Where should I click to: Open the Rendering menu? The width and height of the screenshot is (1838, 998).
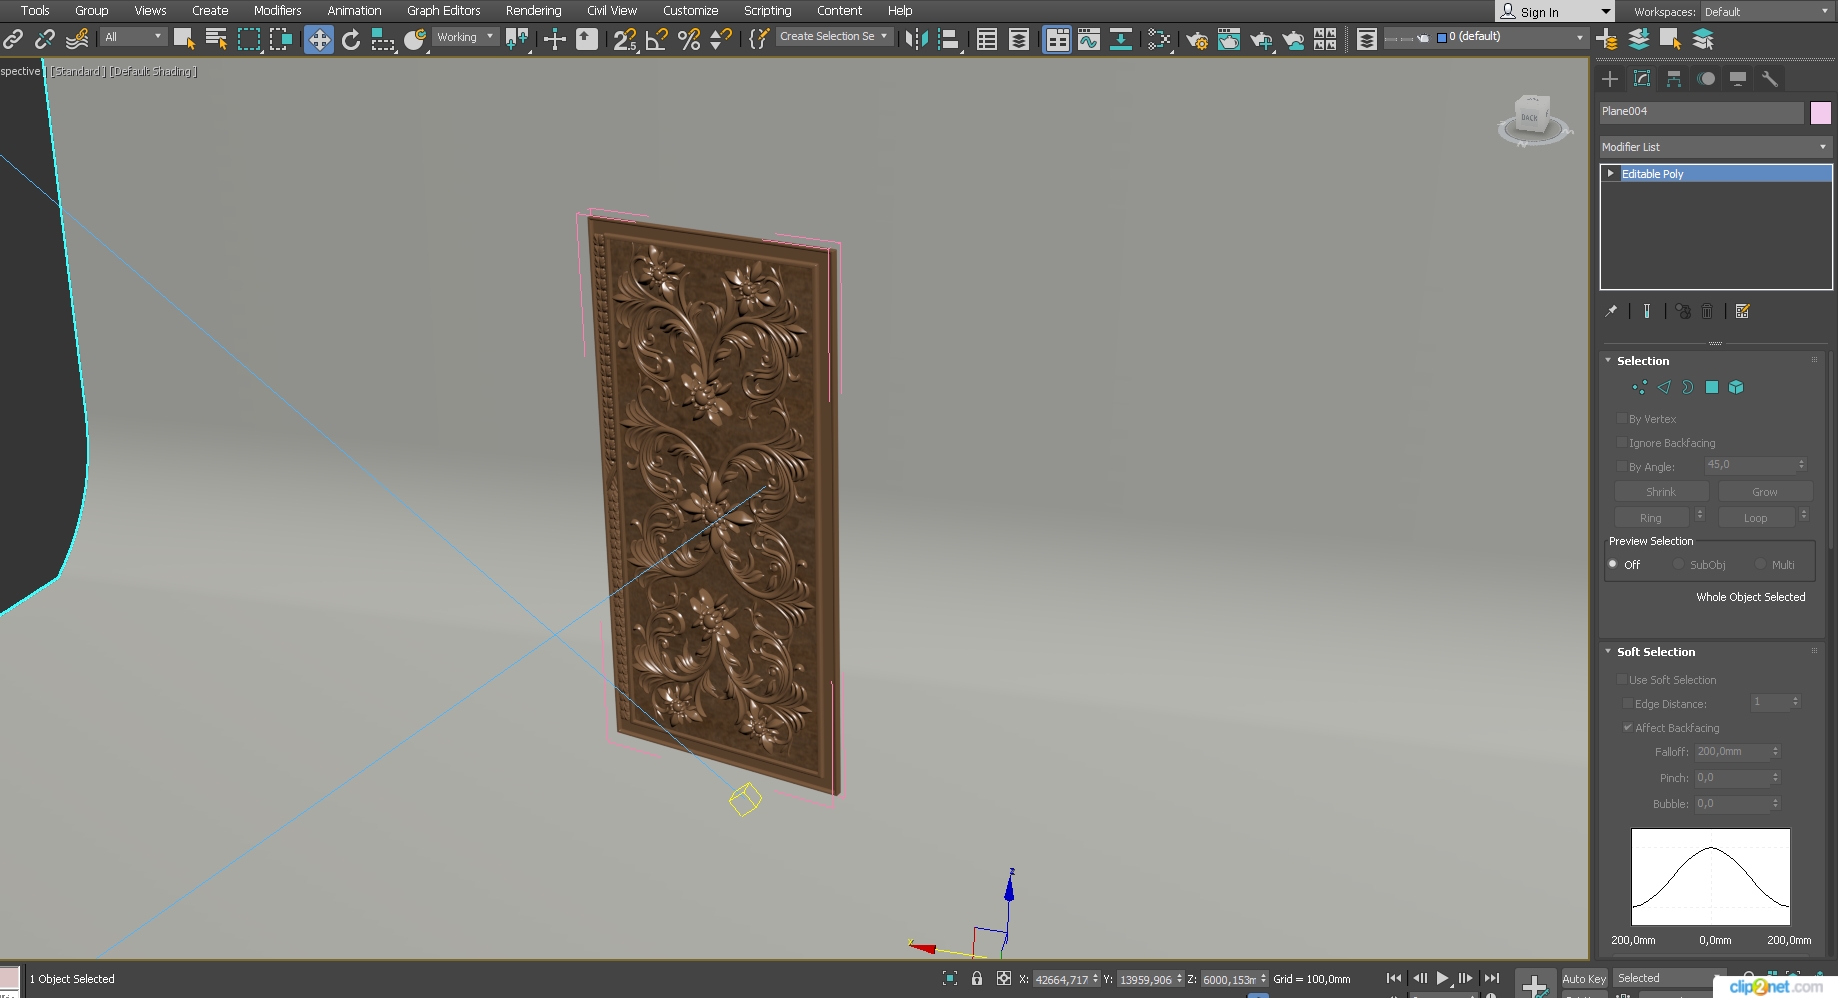[533, 10]
